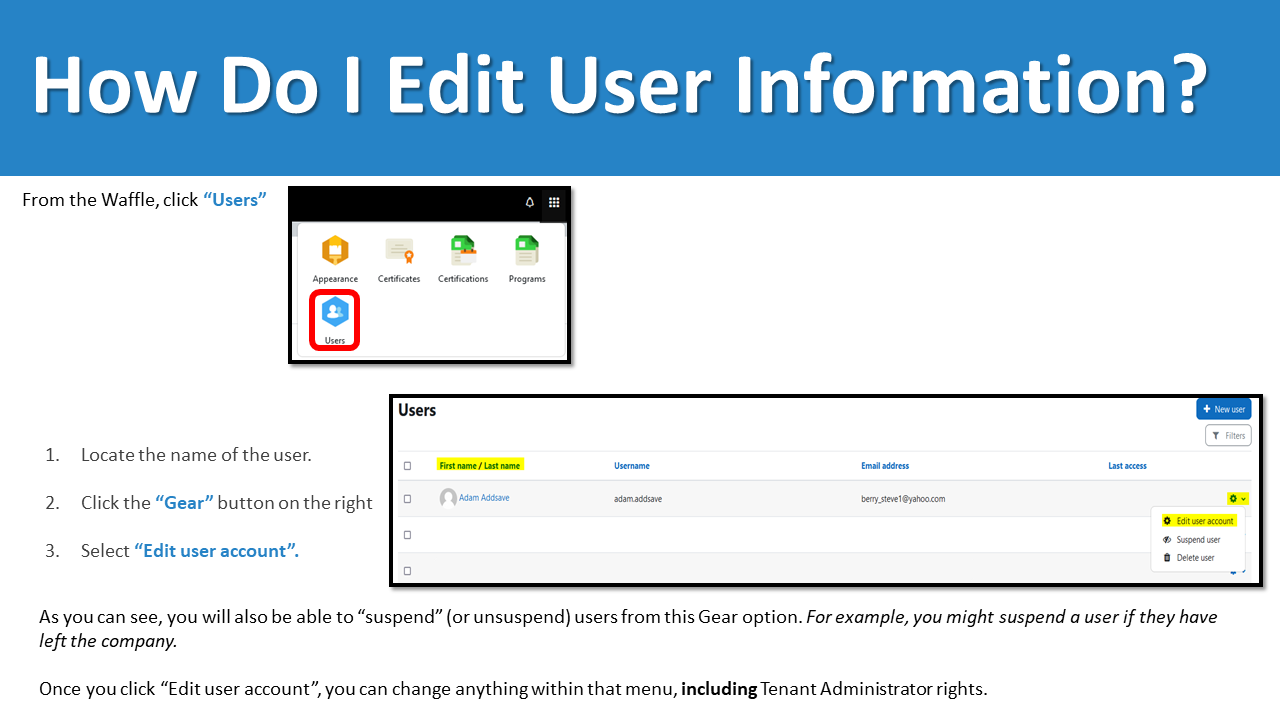Image resolution: width=1280 pixels, height=720 pixels.
Task: Open the notification bell icon
Action: tap(529, 202)
